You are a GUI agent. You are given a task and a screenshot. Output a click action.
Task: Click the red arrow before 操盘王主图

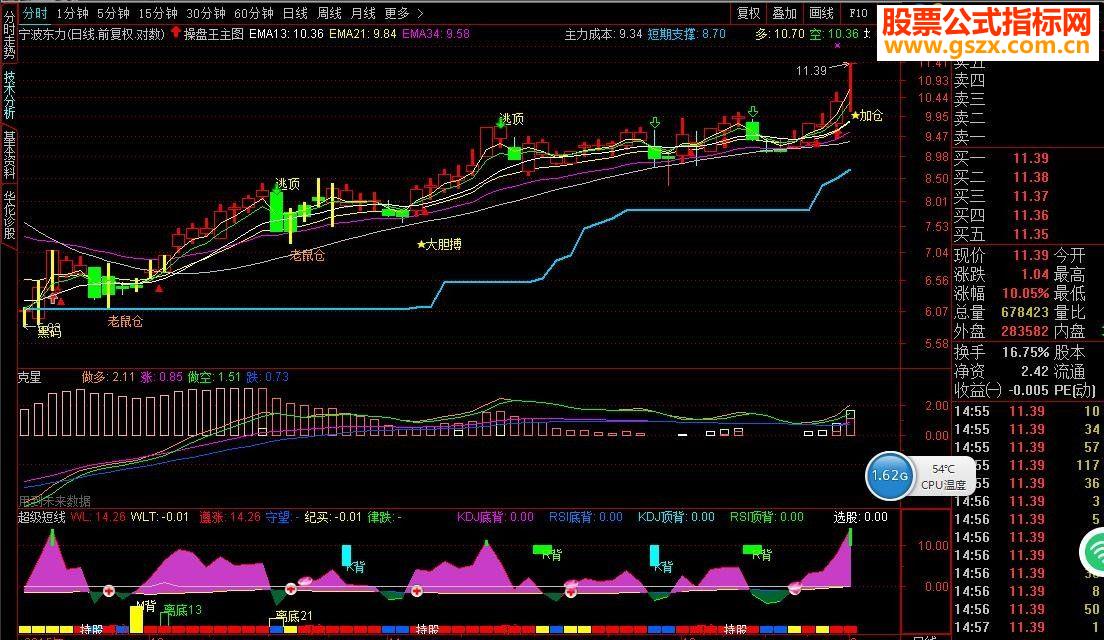click(175, 32)
